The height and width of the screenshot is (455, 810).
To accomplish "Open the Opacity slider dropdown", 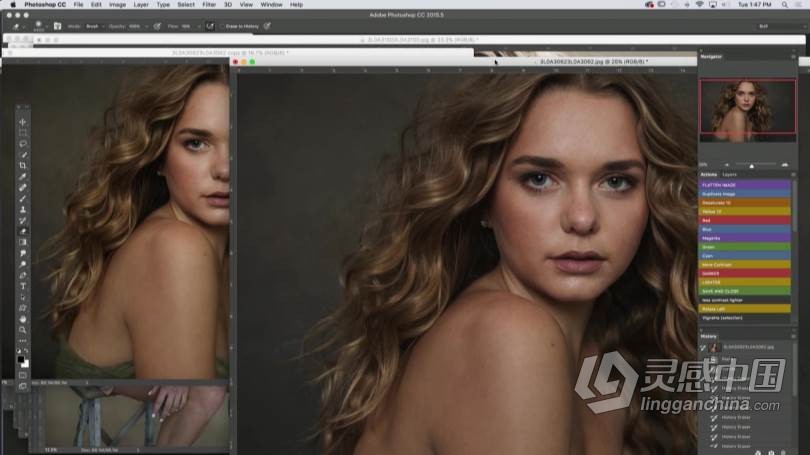I will [x=147, y=26].
